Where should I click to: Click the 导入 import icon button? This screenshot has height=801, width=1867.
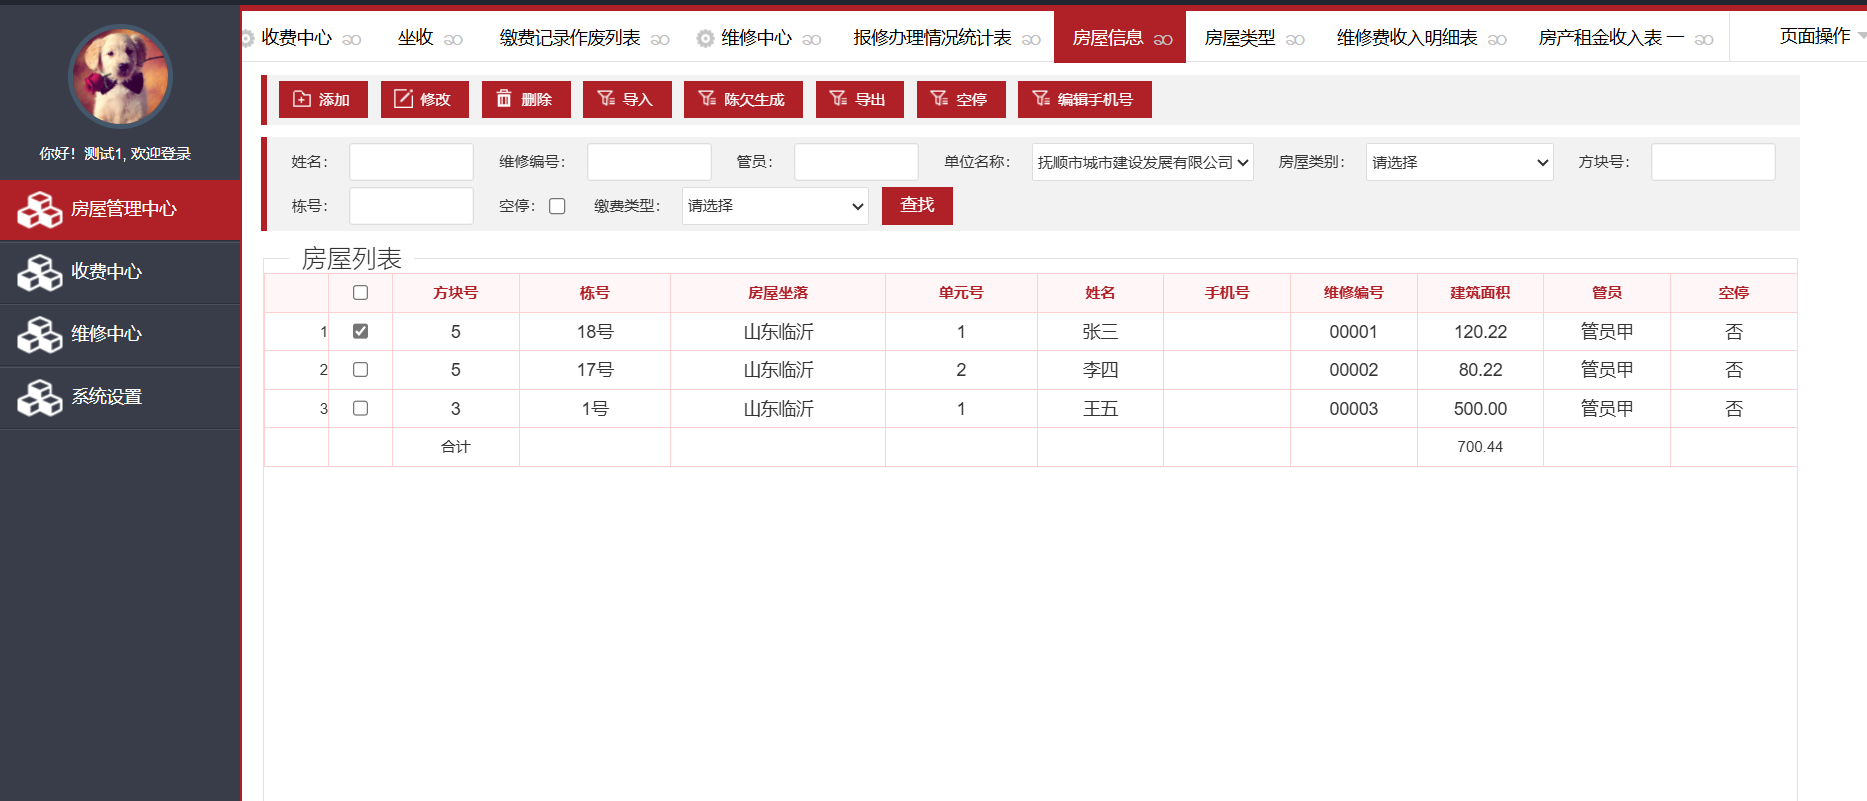pyautogui.click(x=606, y=99)
